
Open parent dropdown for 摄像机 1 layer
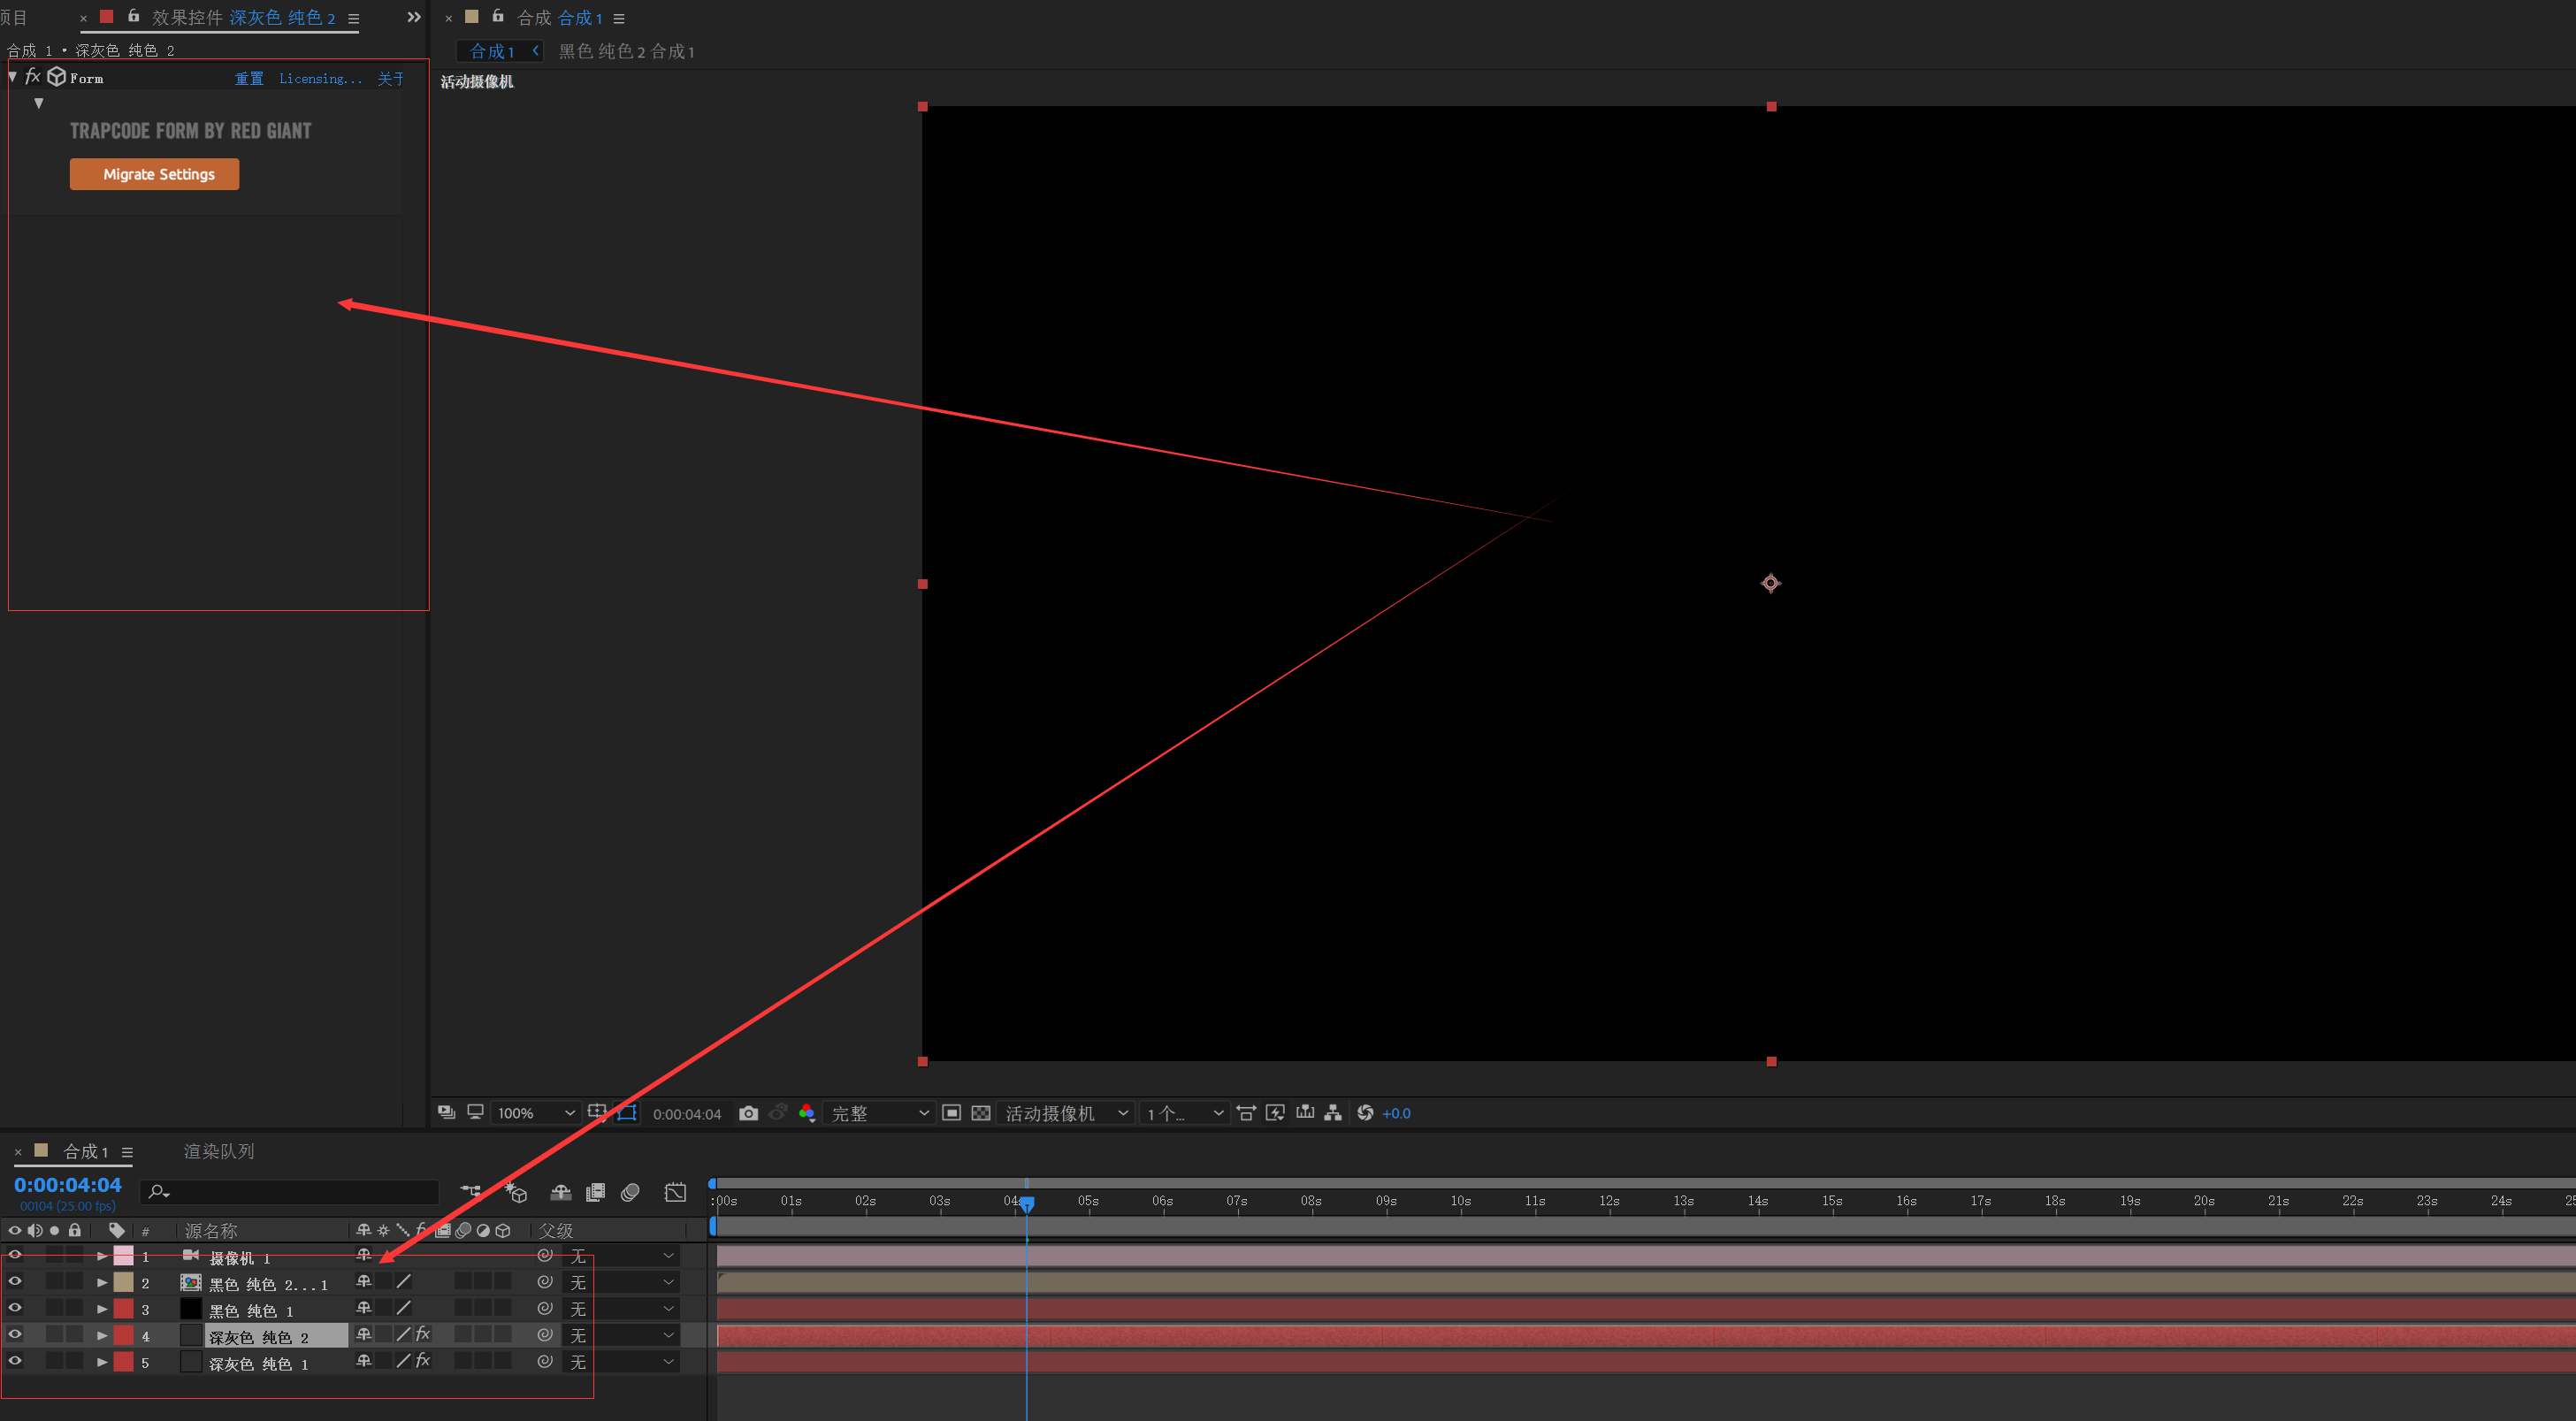pyautogui.click(x=620, y=1256)
